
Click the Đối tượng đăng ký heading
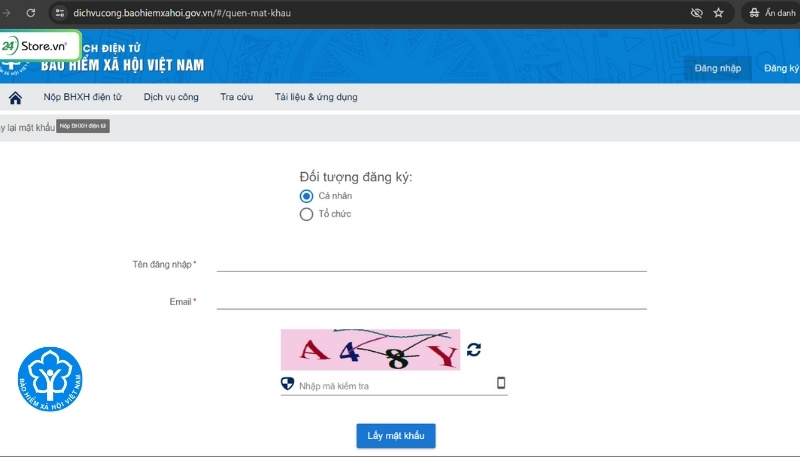click(356, 177)
